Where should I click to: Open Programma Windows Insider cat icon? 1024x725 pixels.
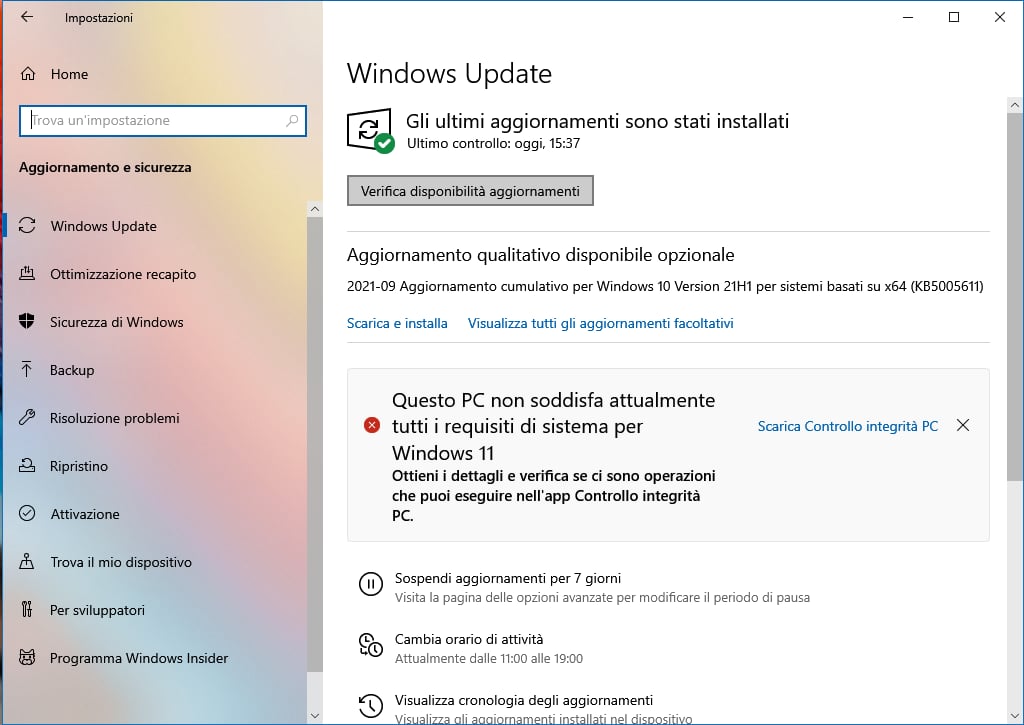[x=27, y=657]
